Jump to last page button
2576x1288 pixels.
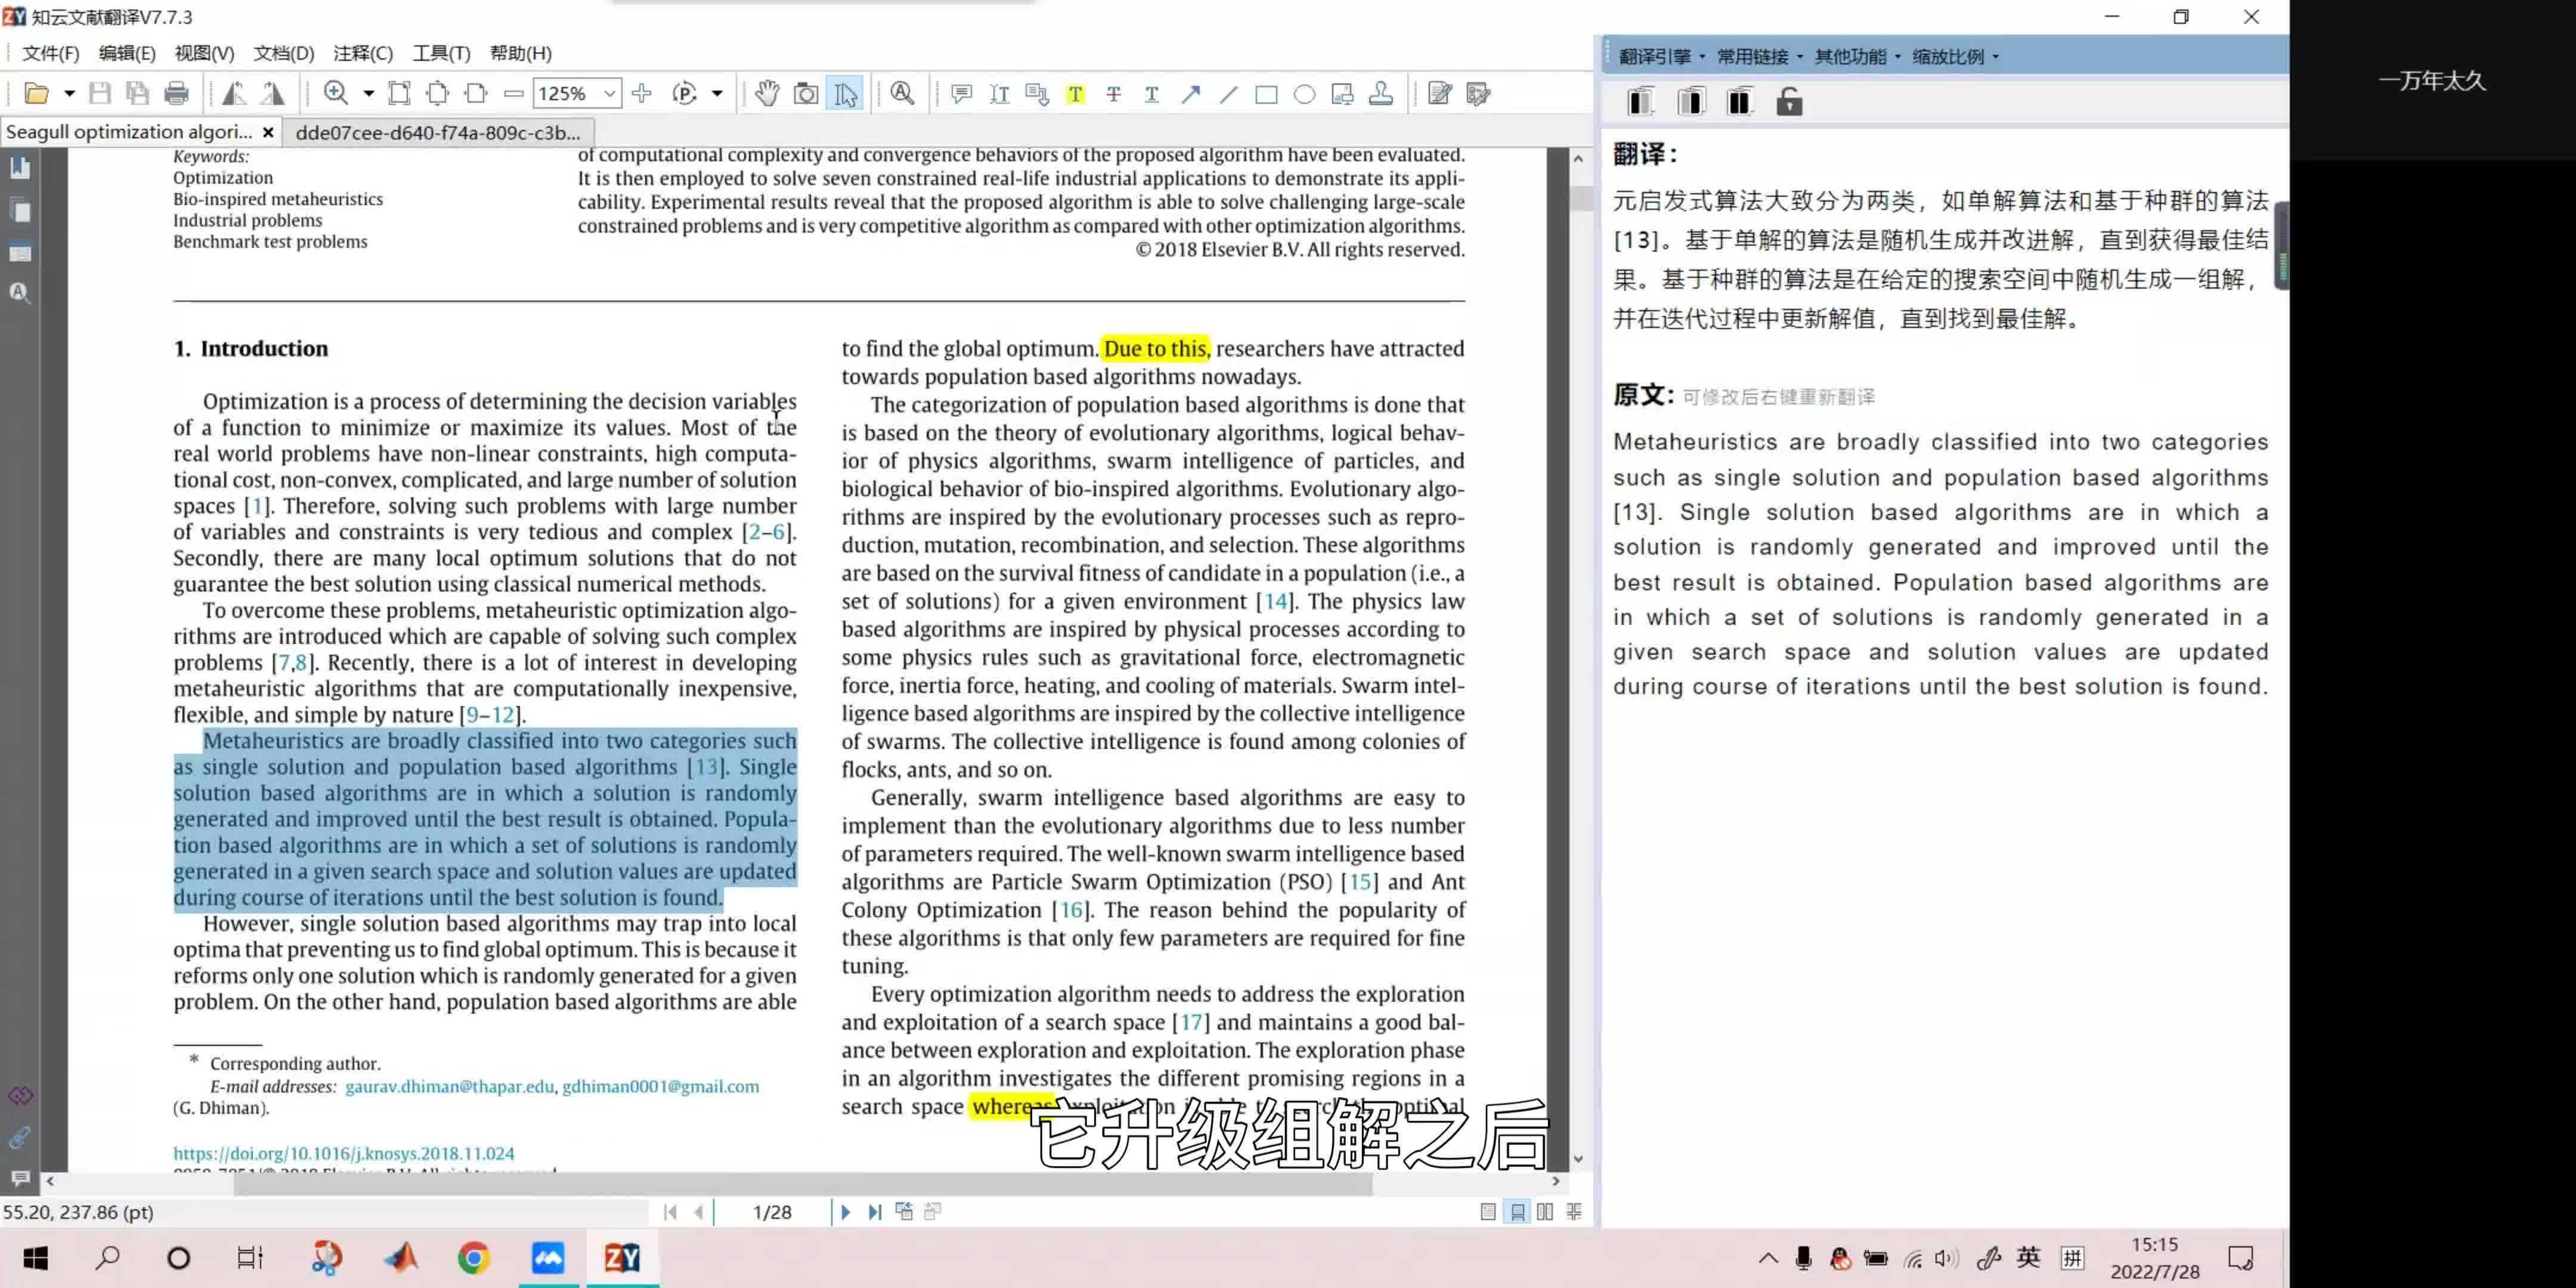pos(875,1212)
